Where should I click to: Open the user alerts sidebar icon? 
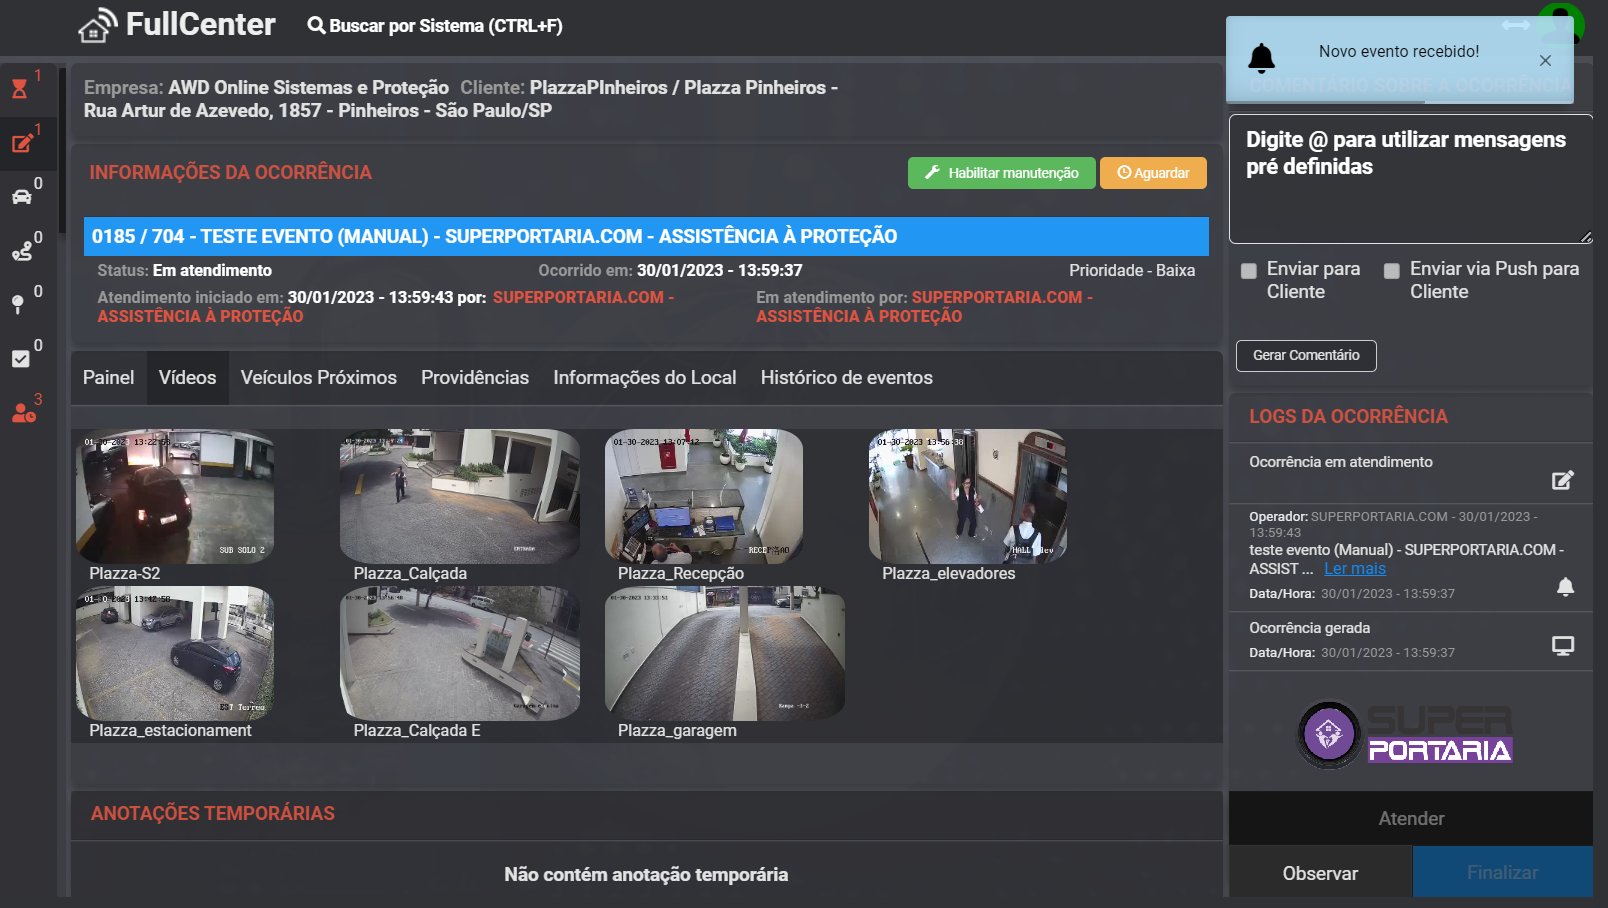pos(23,413)
